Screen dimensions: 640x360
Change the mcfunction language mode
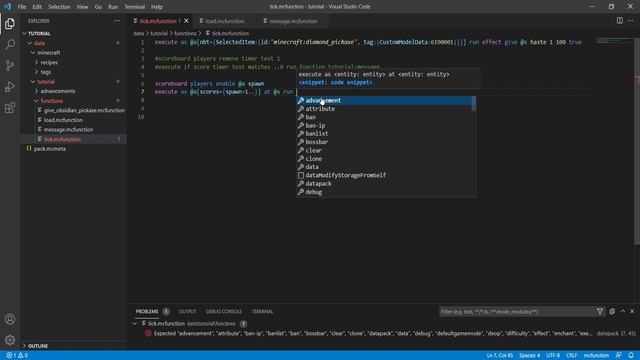tap(596, 356)
